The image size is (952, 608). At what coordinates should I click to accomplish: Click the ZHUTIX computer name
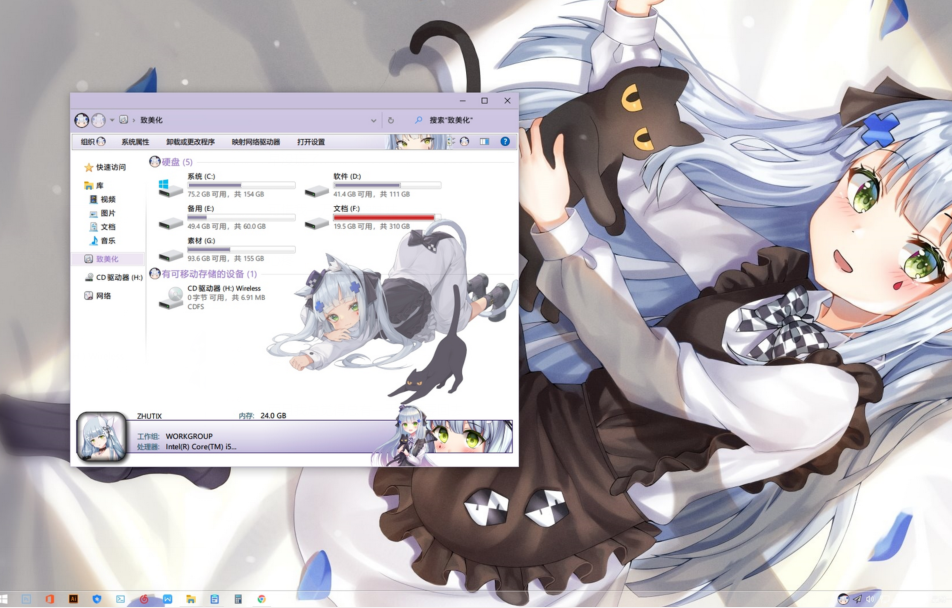tap(149, 416)
